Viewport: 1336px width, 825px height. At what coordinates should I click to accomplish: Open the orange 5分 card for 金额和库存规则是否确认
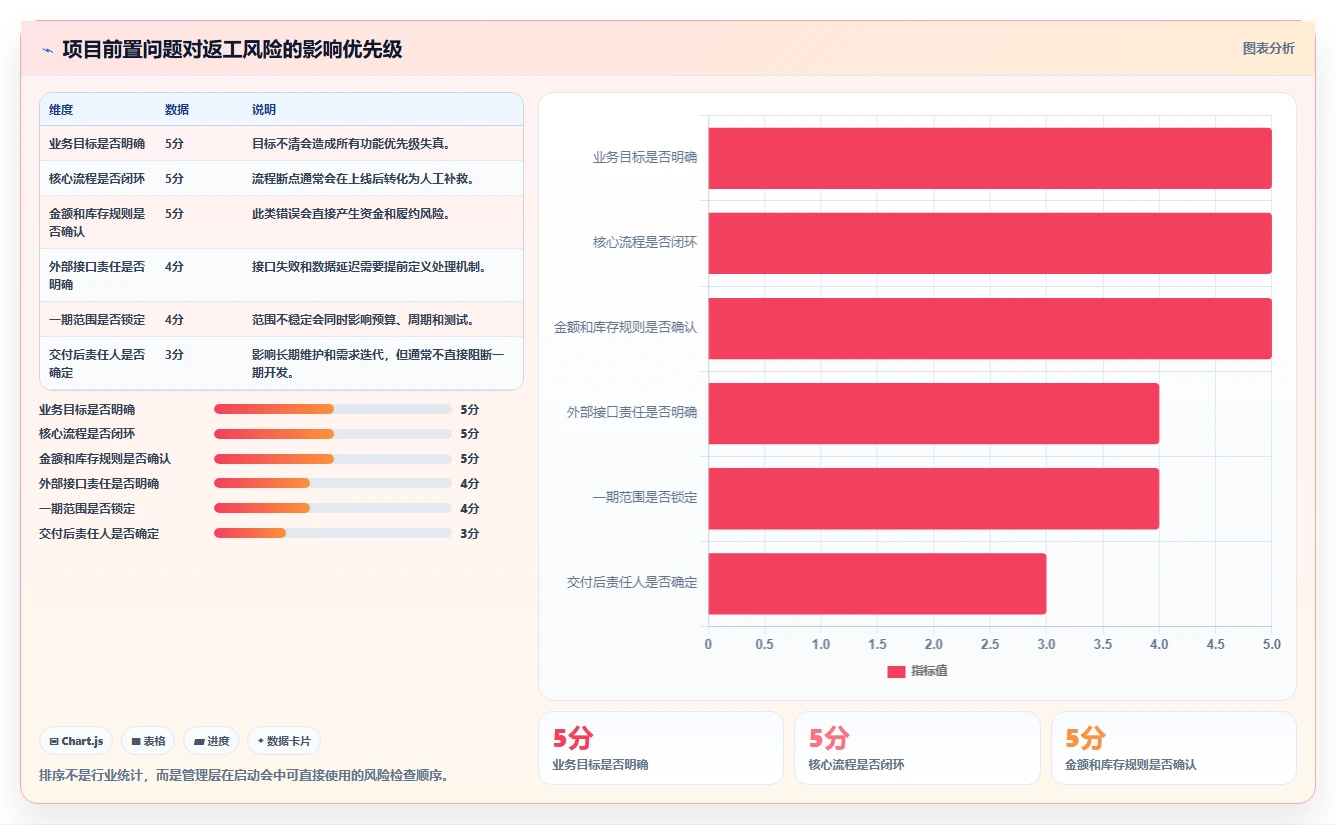tap(1174, 748)
